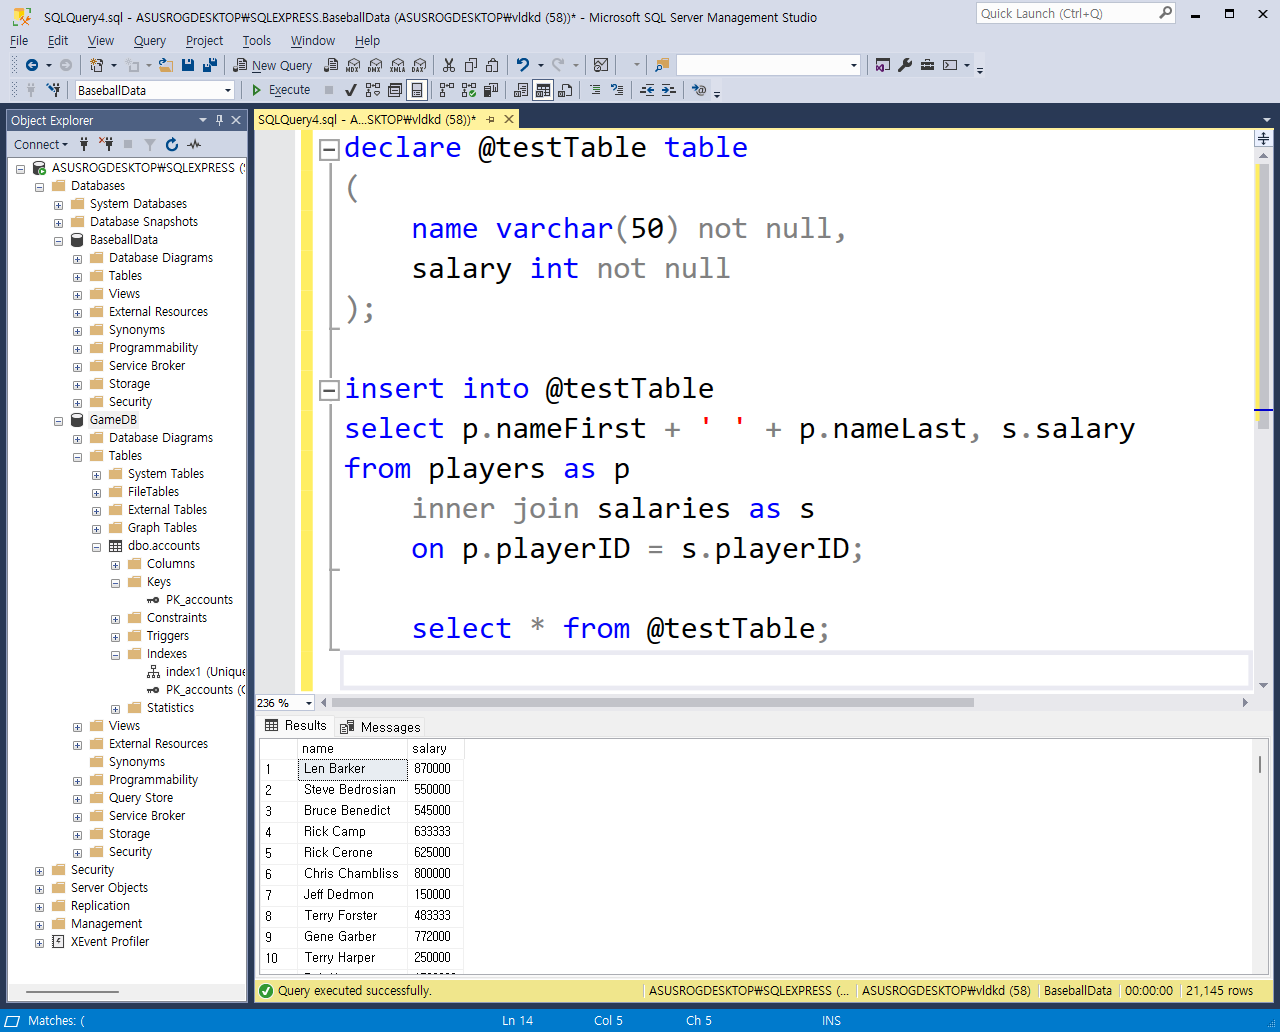The width and height of the screenshot is (1280, 1032).
Task: Uncomment the selected lines
Action: point(617,90)
